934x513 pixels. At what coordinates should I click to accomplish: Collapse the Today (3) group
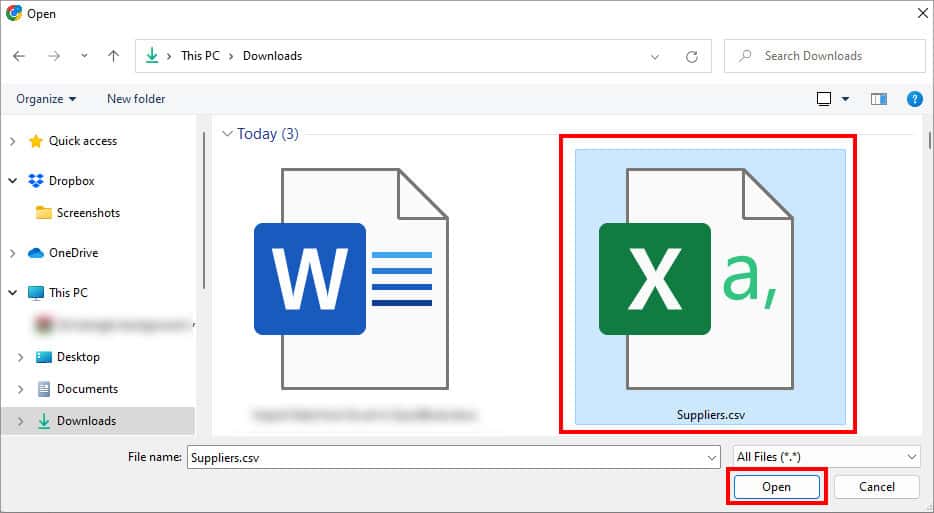pyautogui.click(x=227, y=134)
